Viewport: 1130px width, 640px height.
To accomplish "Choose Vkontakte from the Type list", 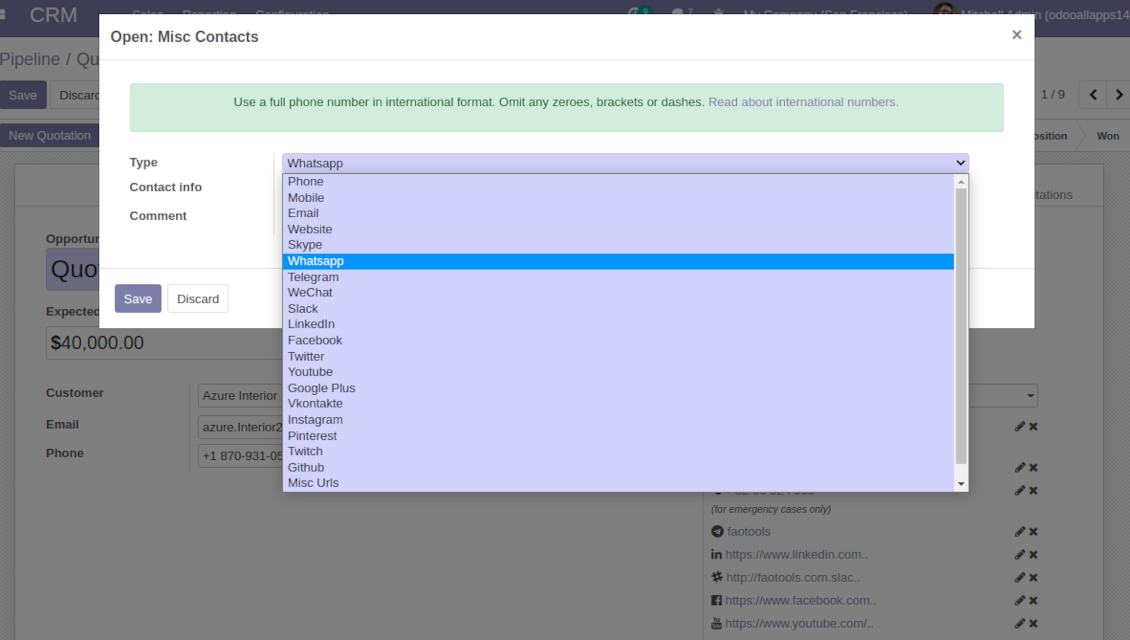I will point(618,404).
